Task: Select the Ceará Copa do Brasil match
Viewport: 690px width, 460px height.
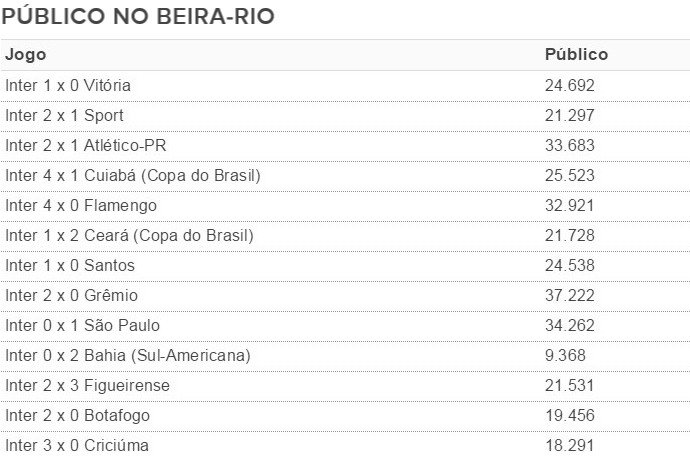Action: (x=345, y=236)
